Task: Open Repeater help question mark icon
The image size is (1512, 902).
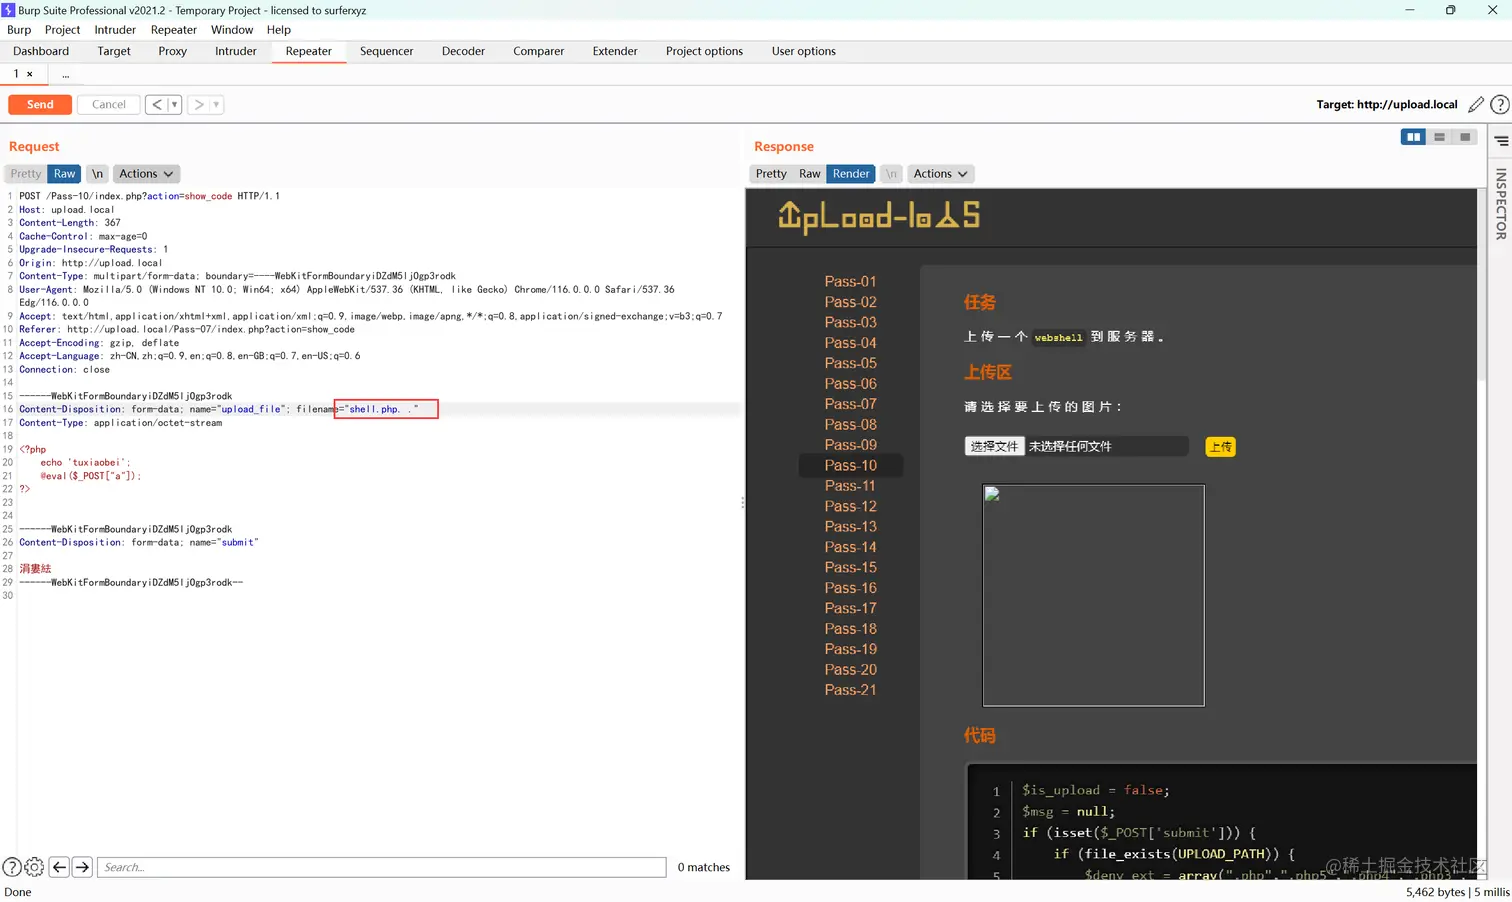Action: point(1499,104)
